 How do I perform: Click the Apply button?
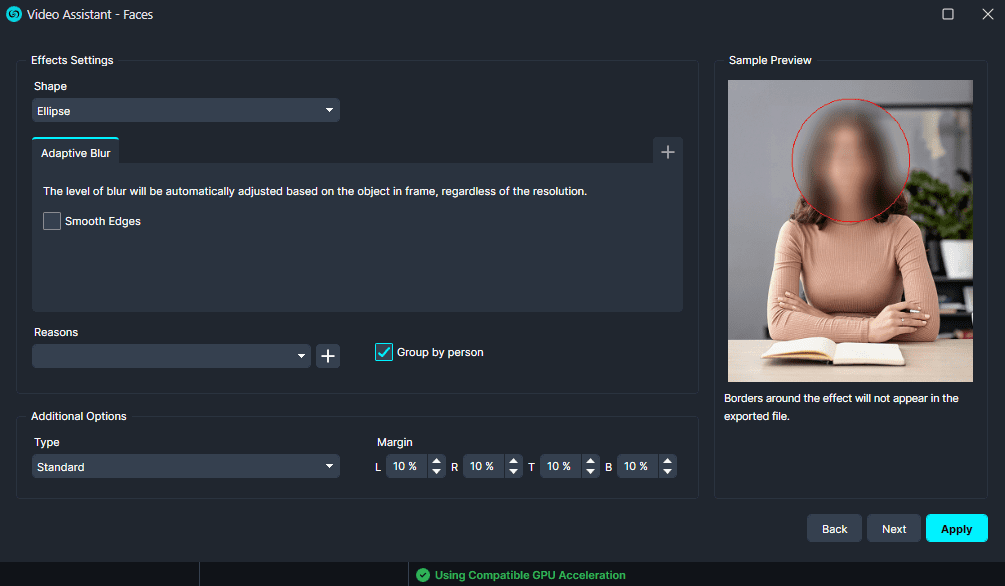[956, 528]
